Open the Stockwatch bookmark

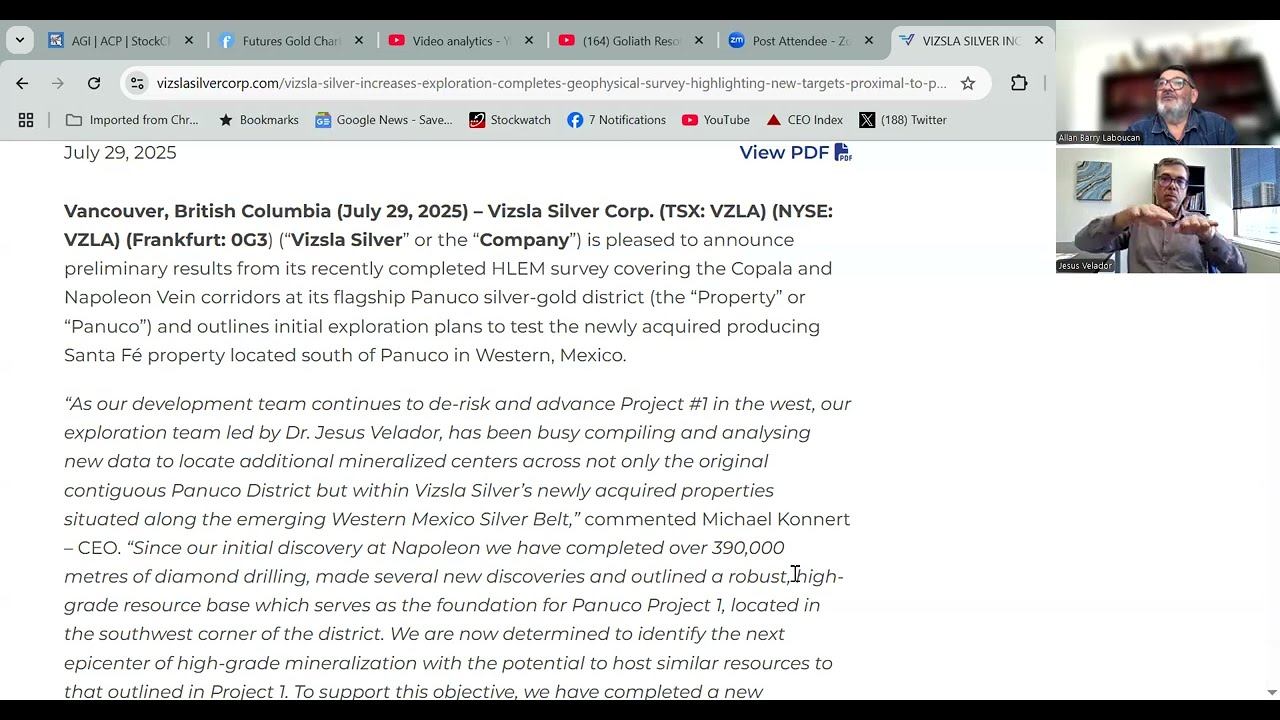point(510,120)
